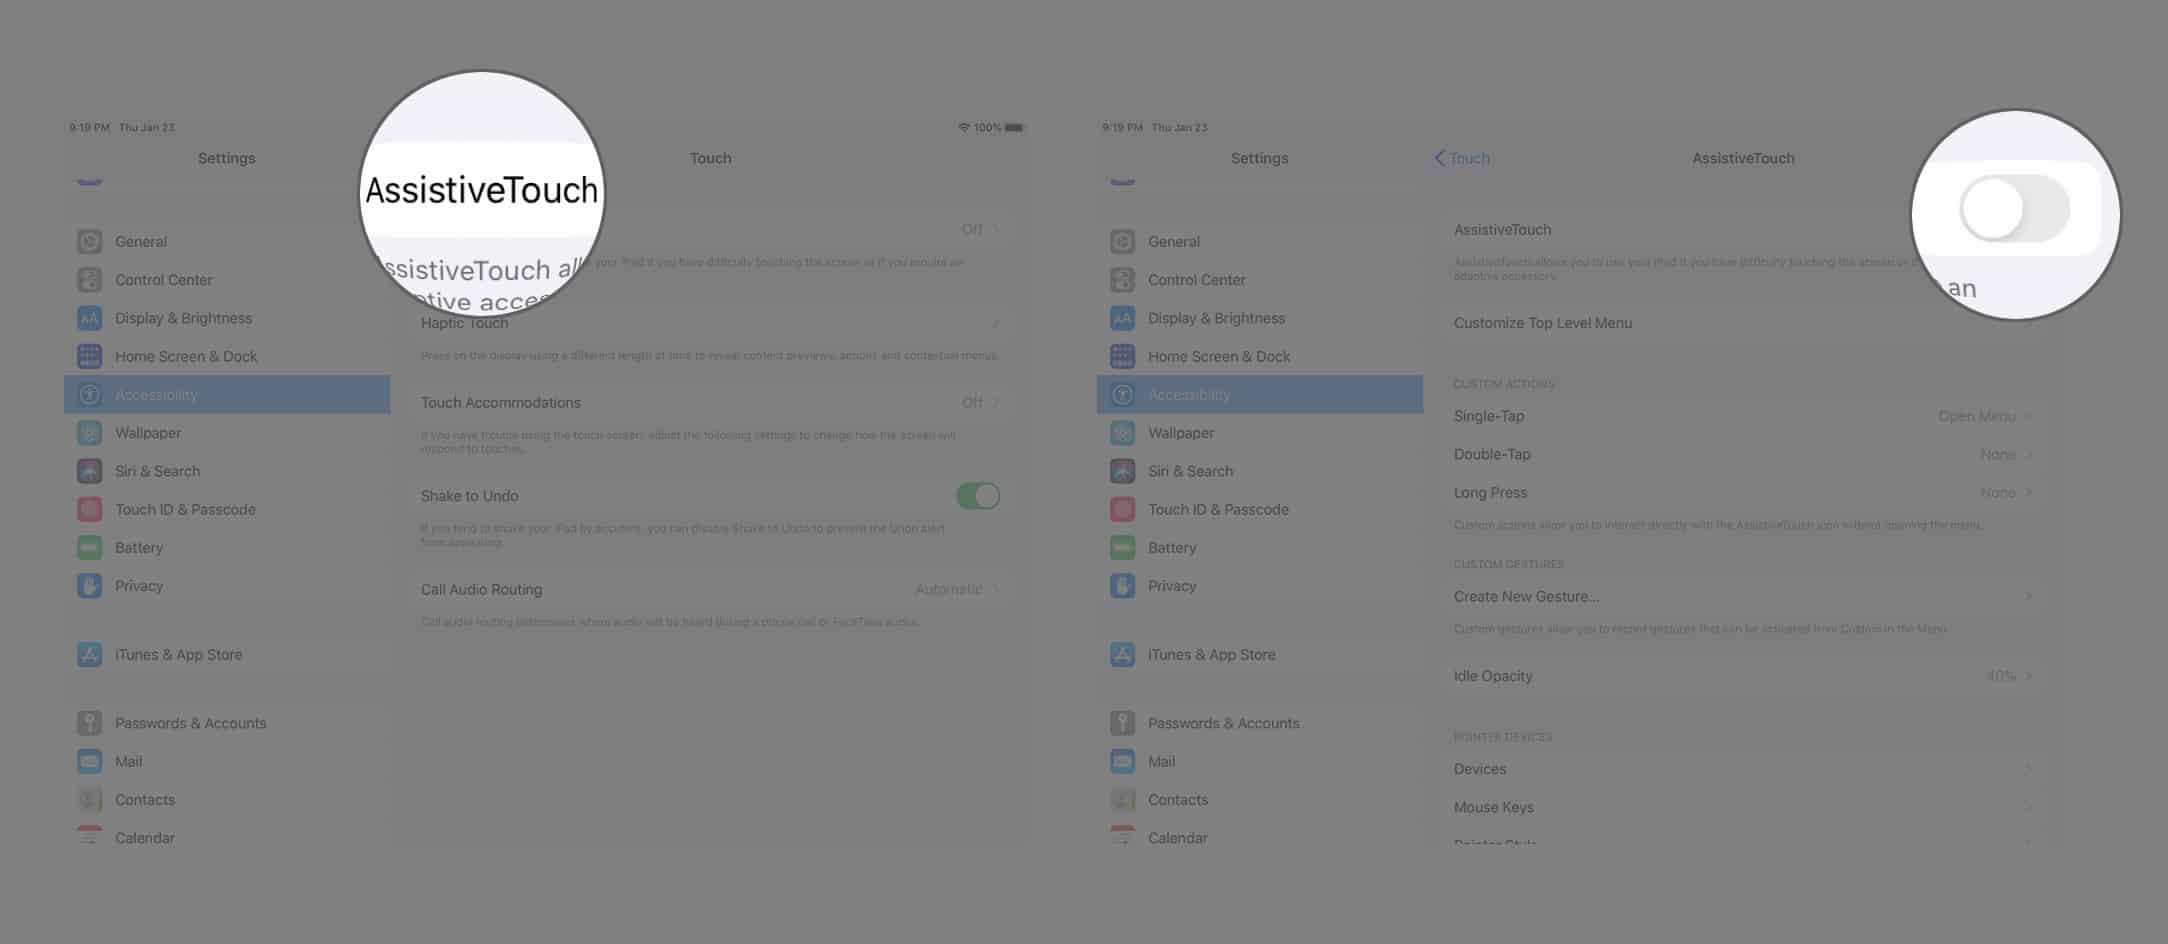Viewport: 2168px width, 944px height.
Task: Expand the Devices row chevron
Action: pyautogui.click(x=2029, y=769)
